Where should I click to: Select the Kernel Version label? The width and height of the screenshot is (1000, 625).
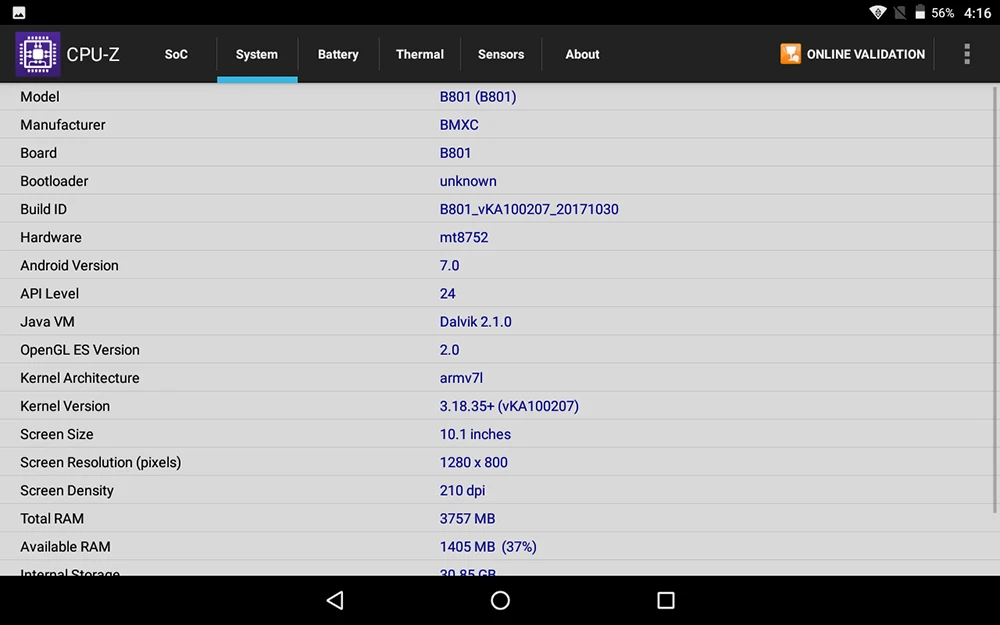pos(65,406)
